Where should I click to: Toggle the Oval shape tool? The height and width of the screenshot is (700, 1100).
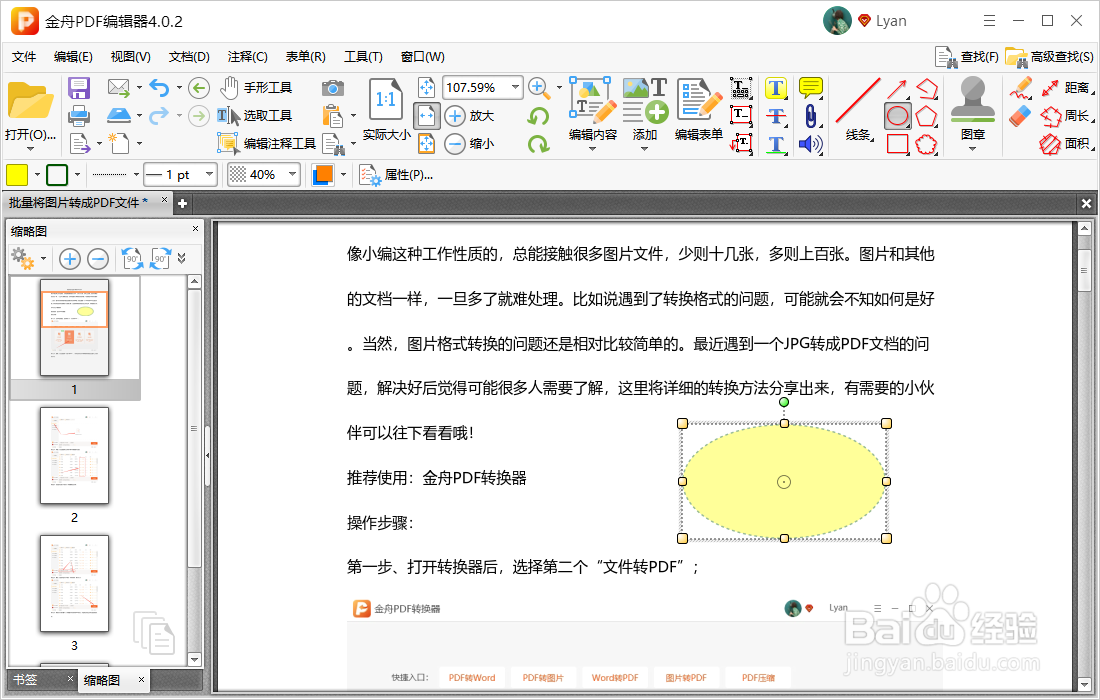(897, 116)
